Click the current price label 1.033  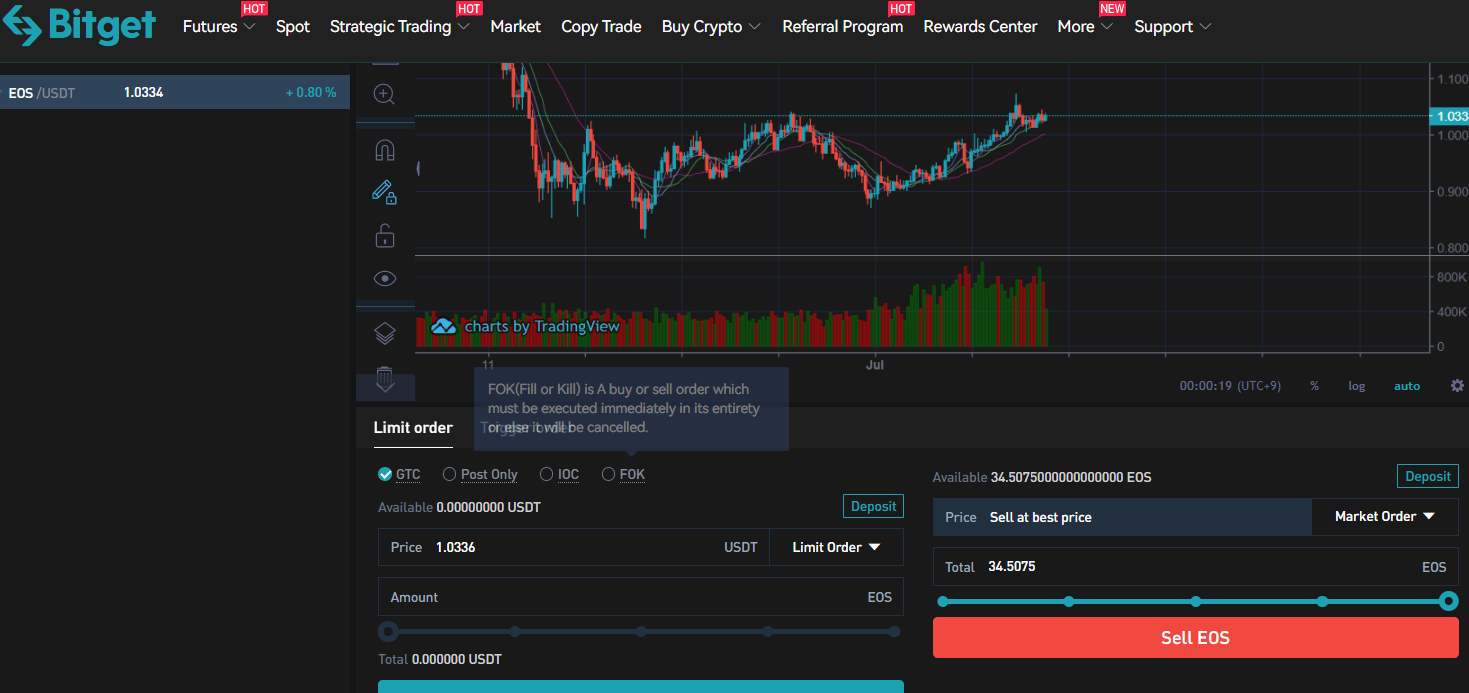click(x=1449, y=116)
